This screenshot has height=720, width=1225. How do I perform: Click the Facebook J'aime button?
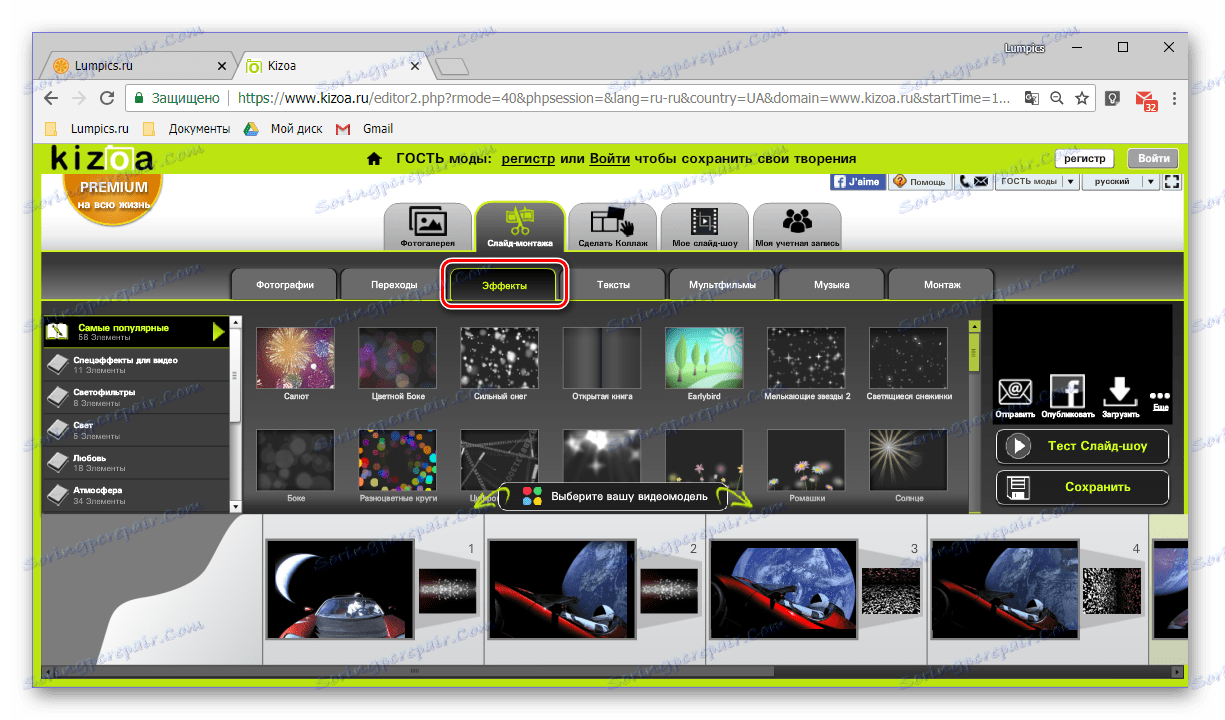click(858, 182)
